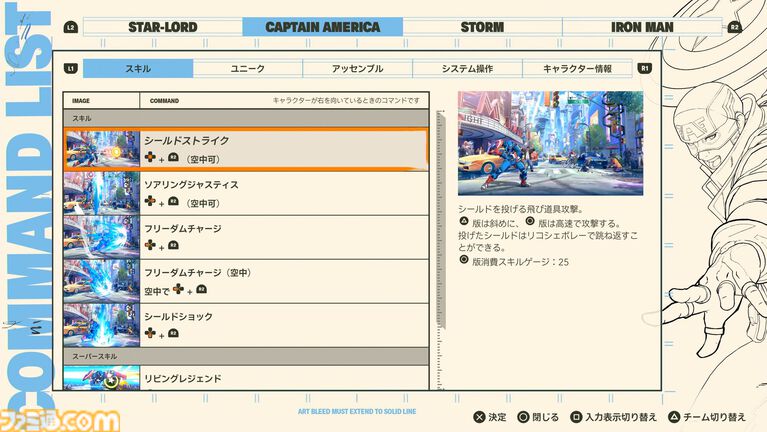The image size is (767, 432).
Task: Click the circle icon before 版は高速で攻撃する
Action: [x=530, y=222]
